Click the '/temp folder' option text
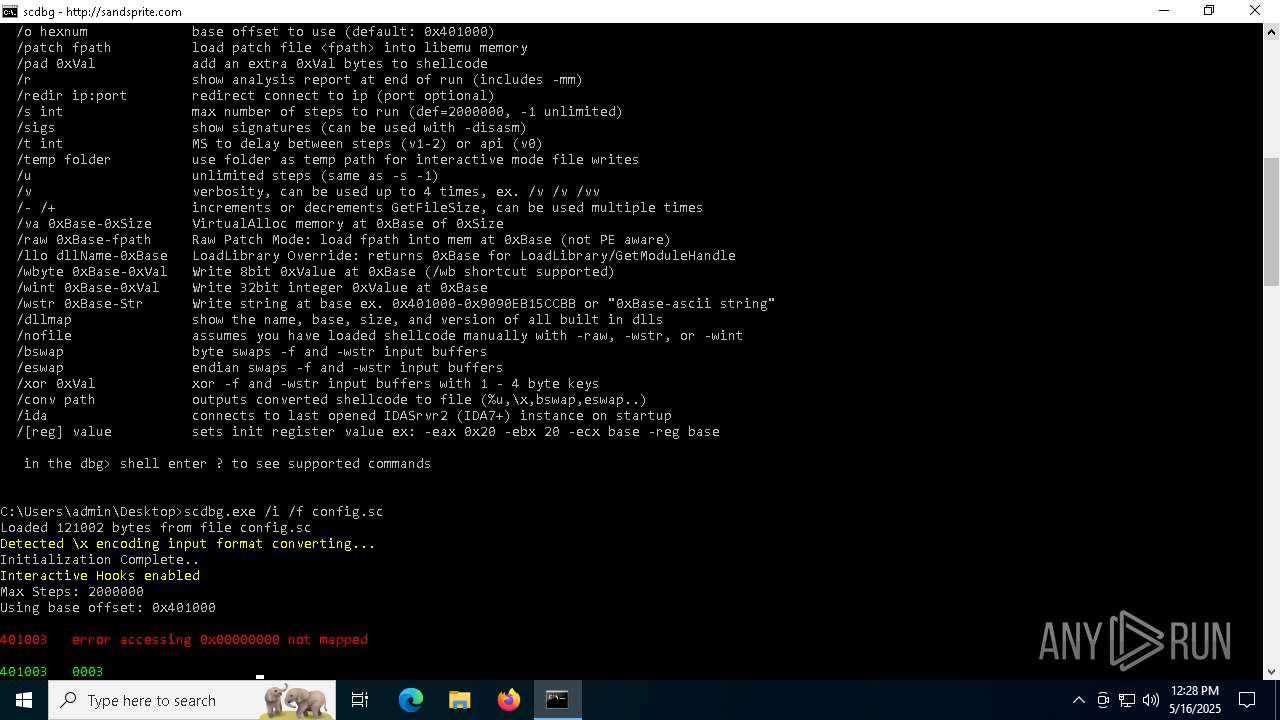 [64, 160]
